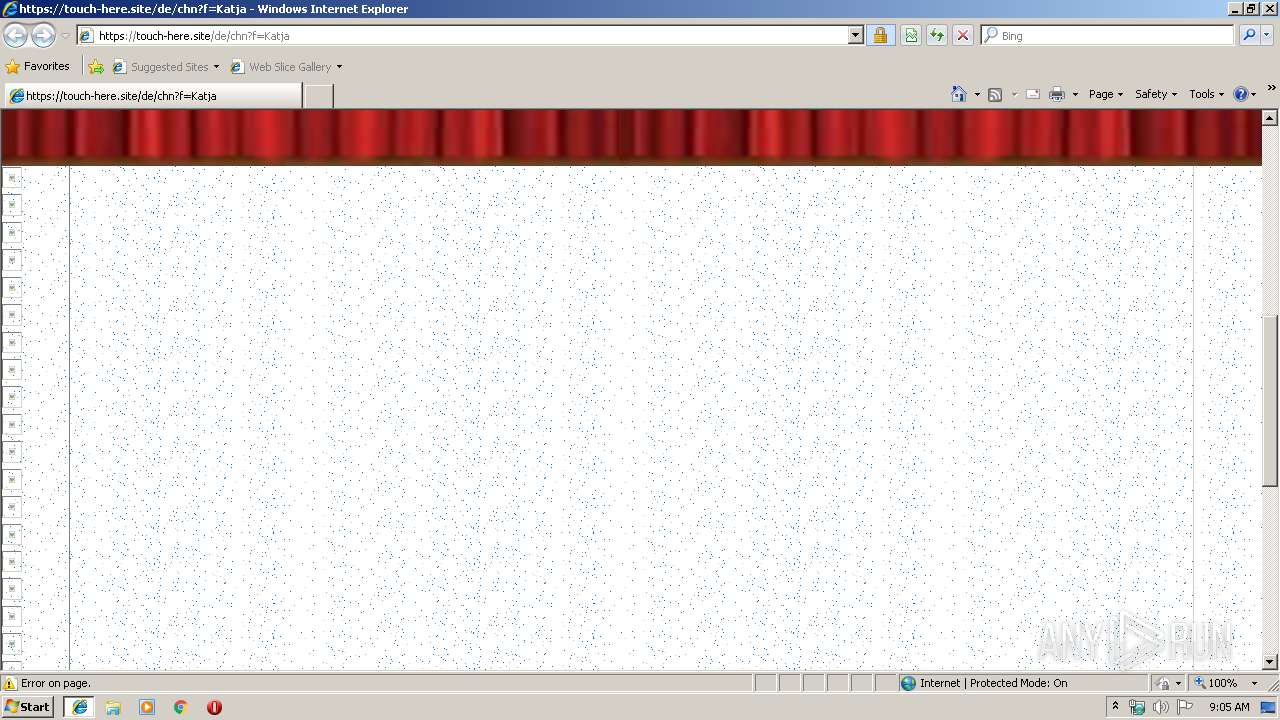Add the page to the Favorites bar
Screen dimensions: 1280x720
[96, 67]
